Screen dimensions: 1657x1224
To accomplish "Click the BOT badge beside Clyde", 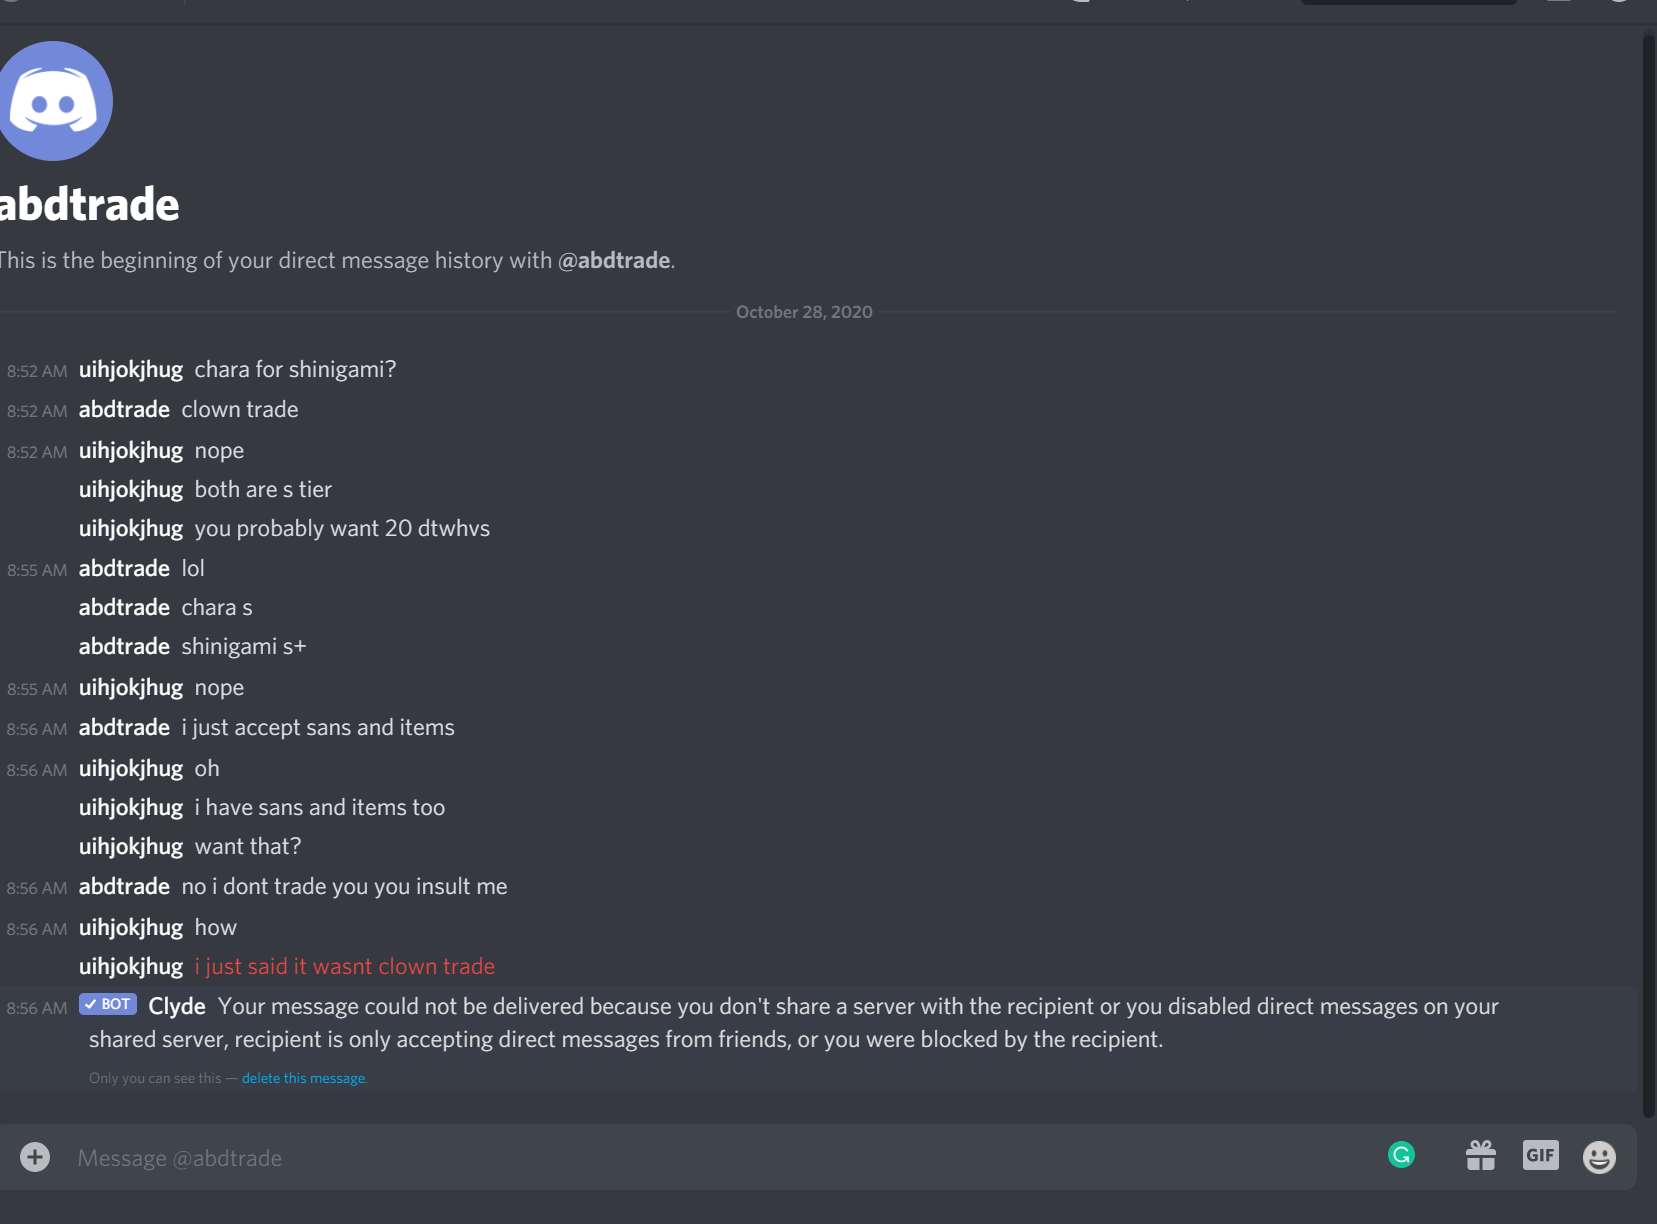I will 108,1004.
